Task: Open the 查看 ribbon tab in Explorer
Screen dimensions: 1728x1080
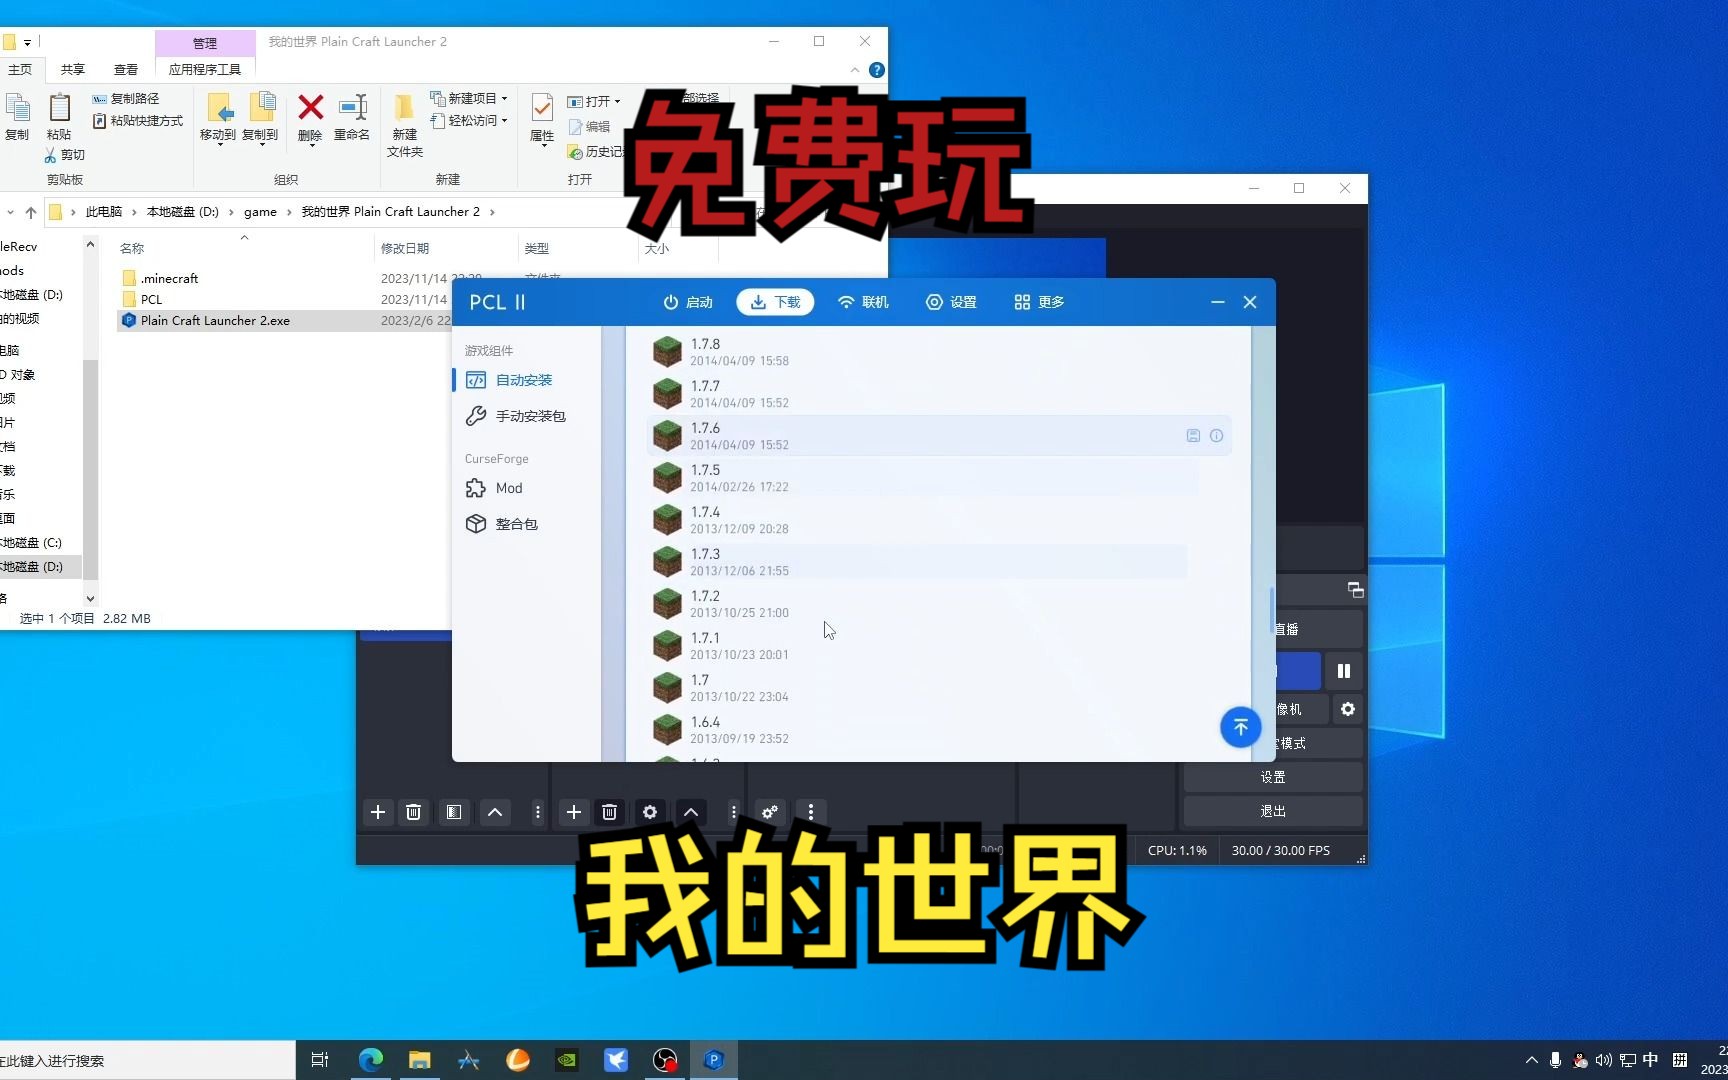Action: click(x=126, y=70)
